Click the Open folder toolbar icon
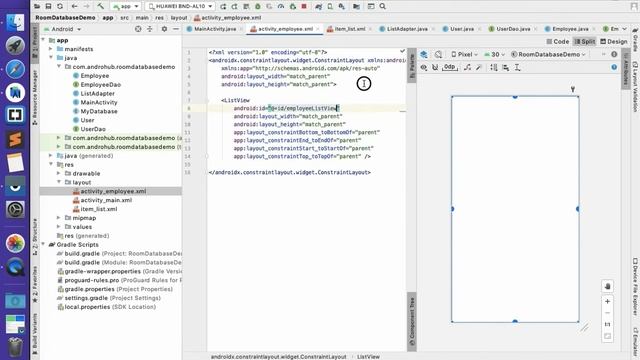Image resolution: width=640 pixels, height=360 pixels. [37, 6]
